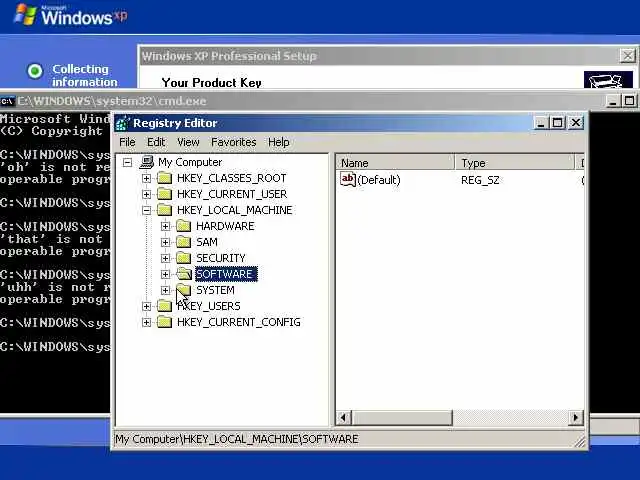
Task: Maximize the Registry Editor window
Action: point(558,123)
